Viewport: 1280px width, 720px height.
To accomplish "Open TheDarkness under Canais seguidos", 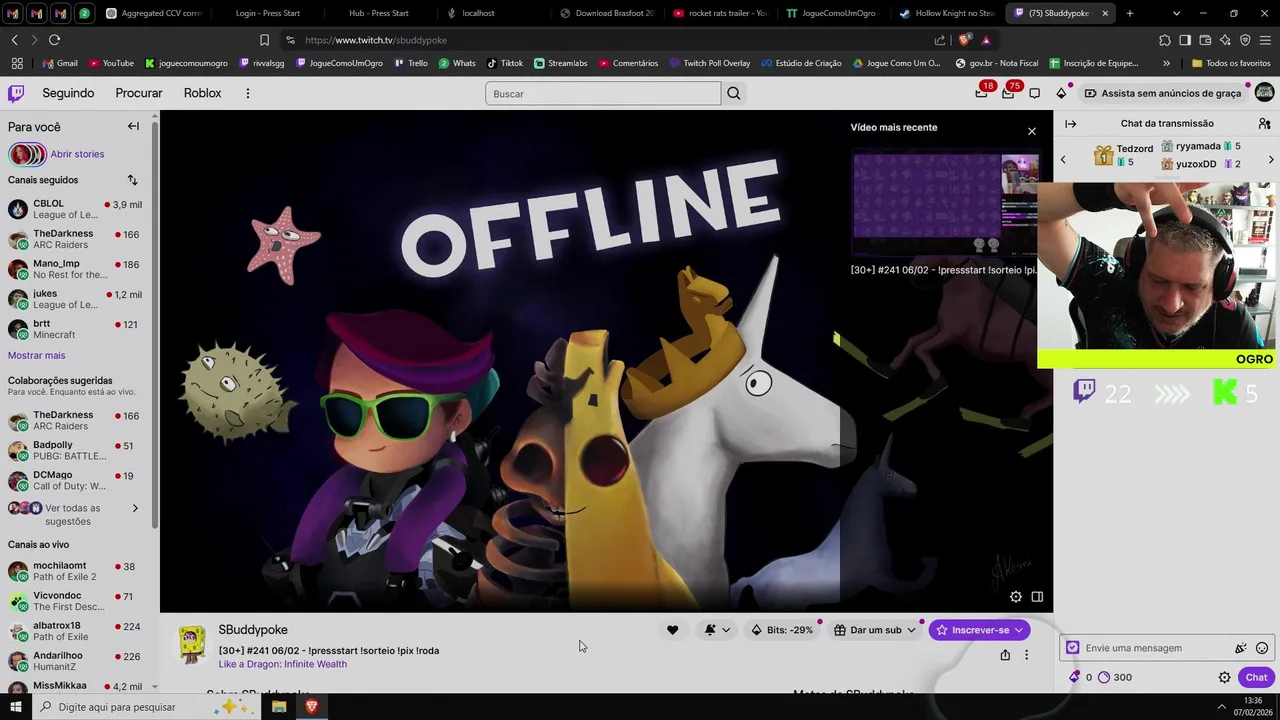I will 75,239.
